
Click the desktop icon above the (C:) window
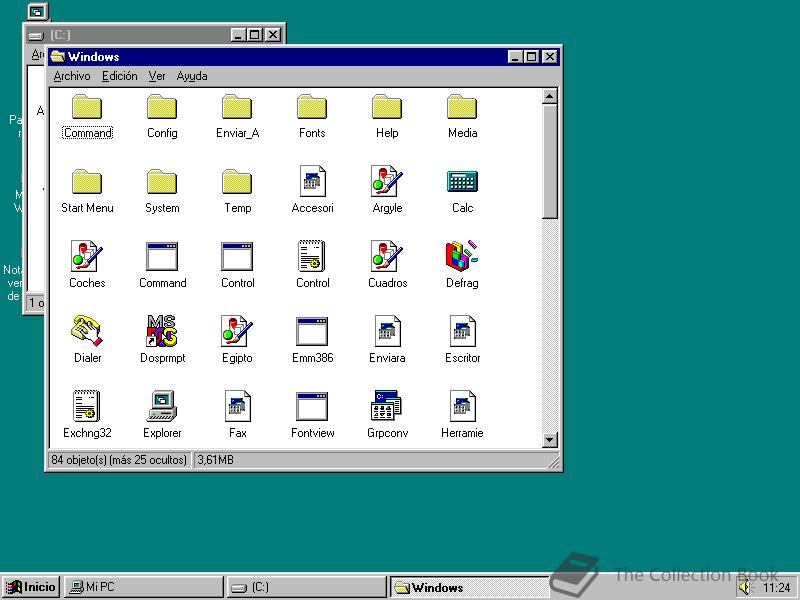[37, 11]
